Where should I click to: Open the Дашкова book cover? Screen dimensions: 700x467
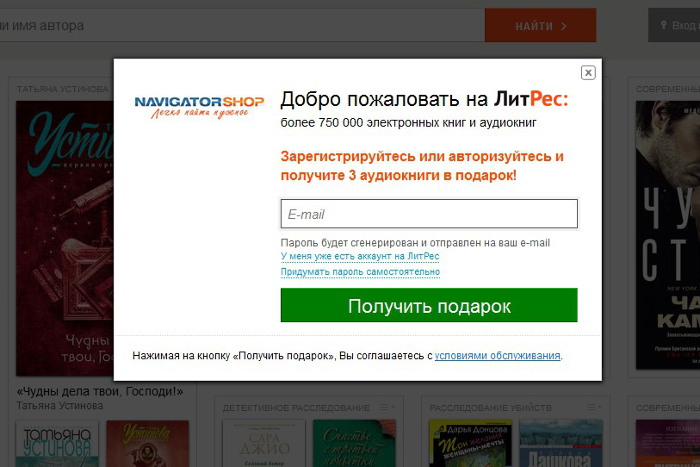[561, 443]
